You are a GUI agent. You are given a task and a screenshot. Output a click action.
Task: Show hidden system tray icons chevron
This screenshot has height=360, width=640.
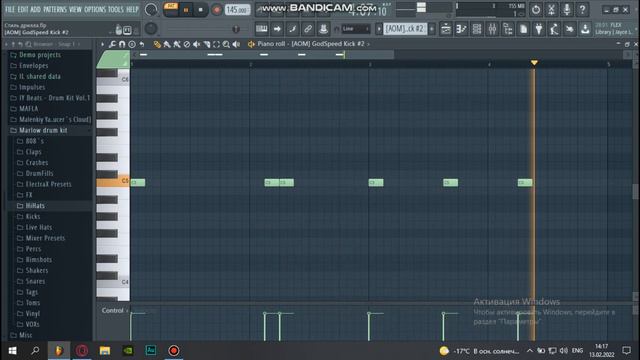pyautogui.click(x=529, y=351)
